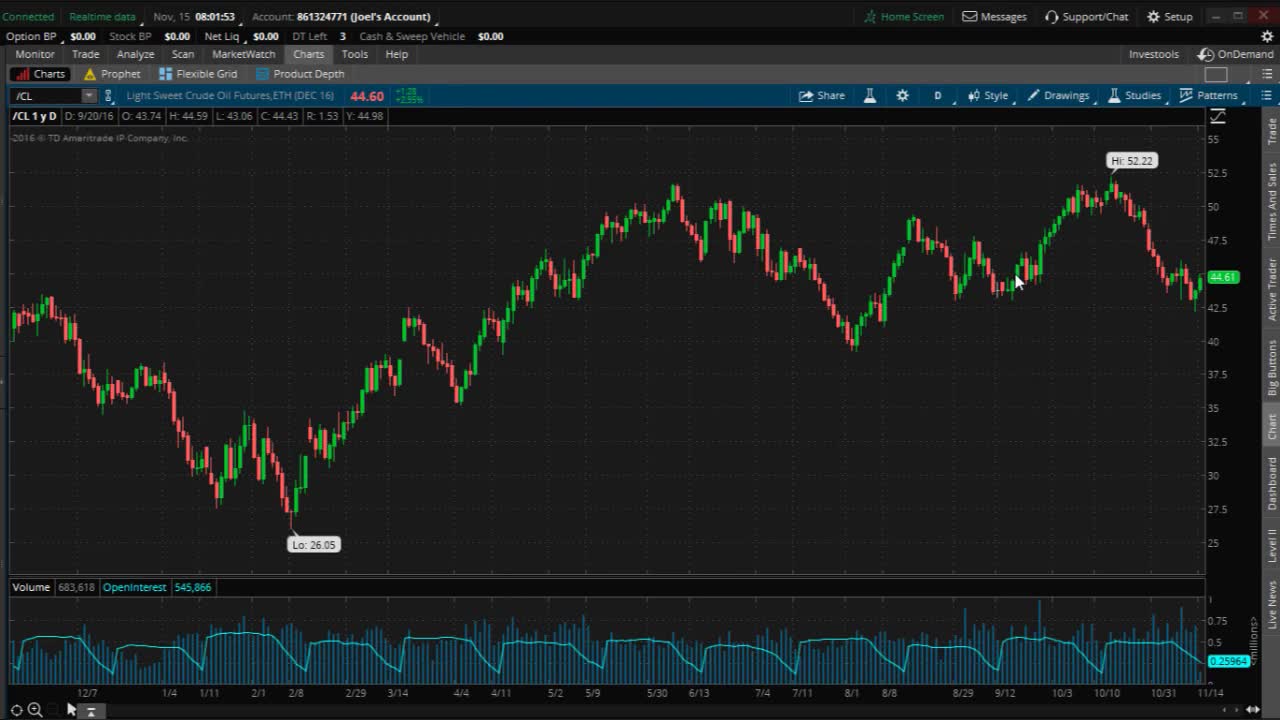Open the Dashboard sidebar panel

tap(1272, 483)
